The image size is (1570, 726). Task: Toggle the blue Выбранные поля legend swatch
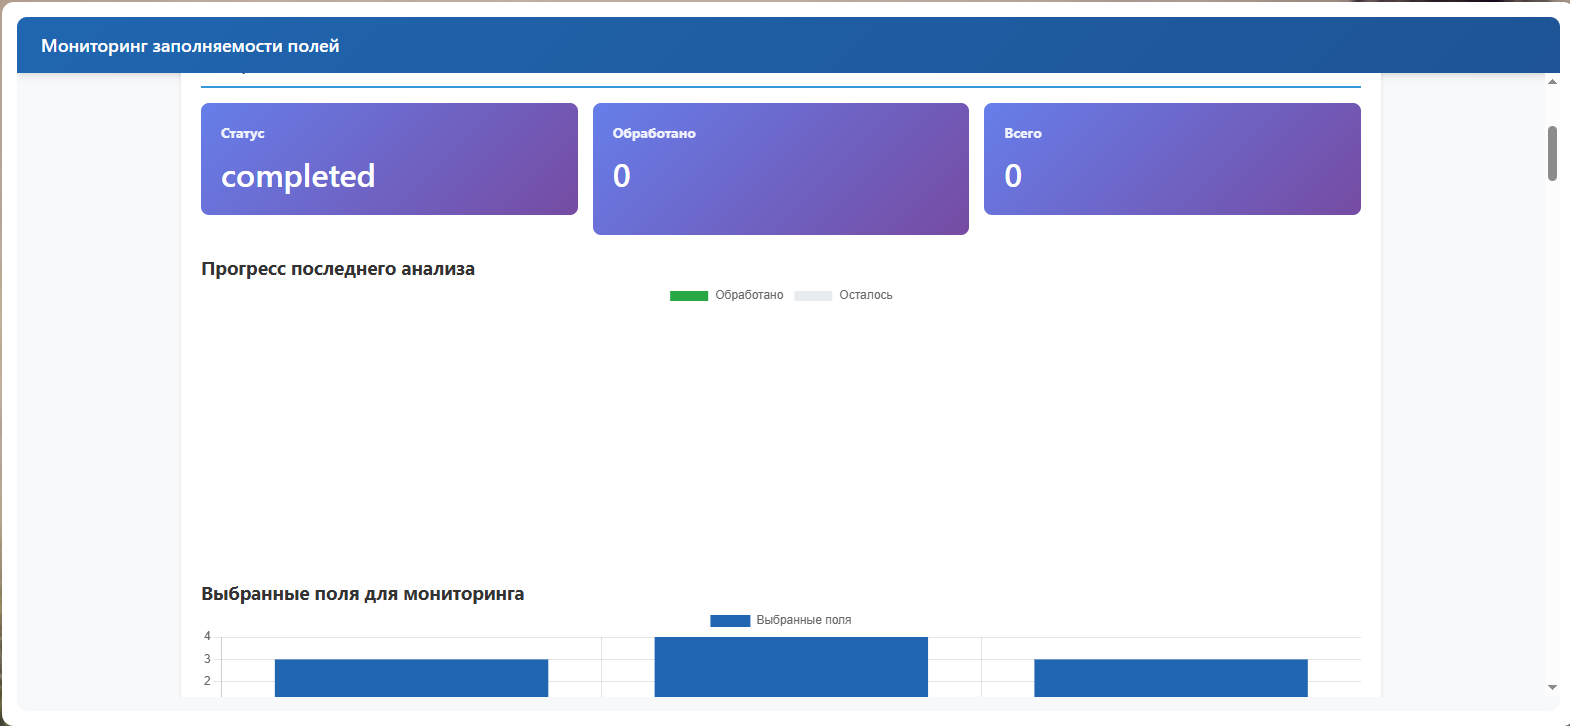pos(730,621)
